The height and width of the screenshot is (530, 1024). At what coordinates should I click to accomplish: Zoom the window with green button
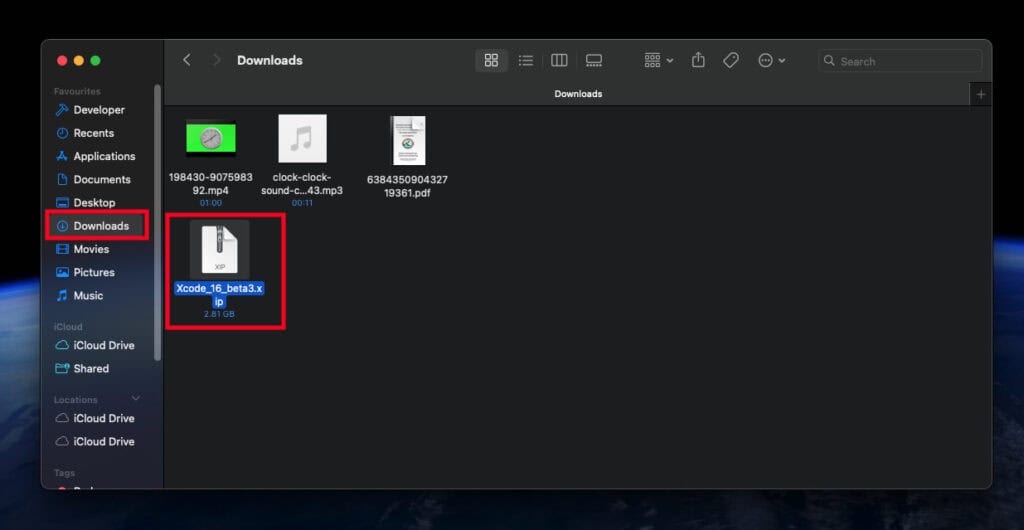click(95, 61)
